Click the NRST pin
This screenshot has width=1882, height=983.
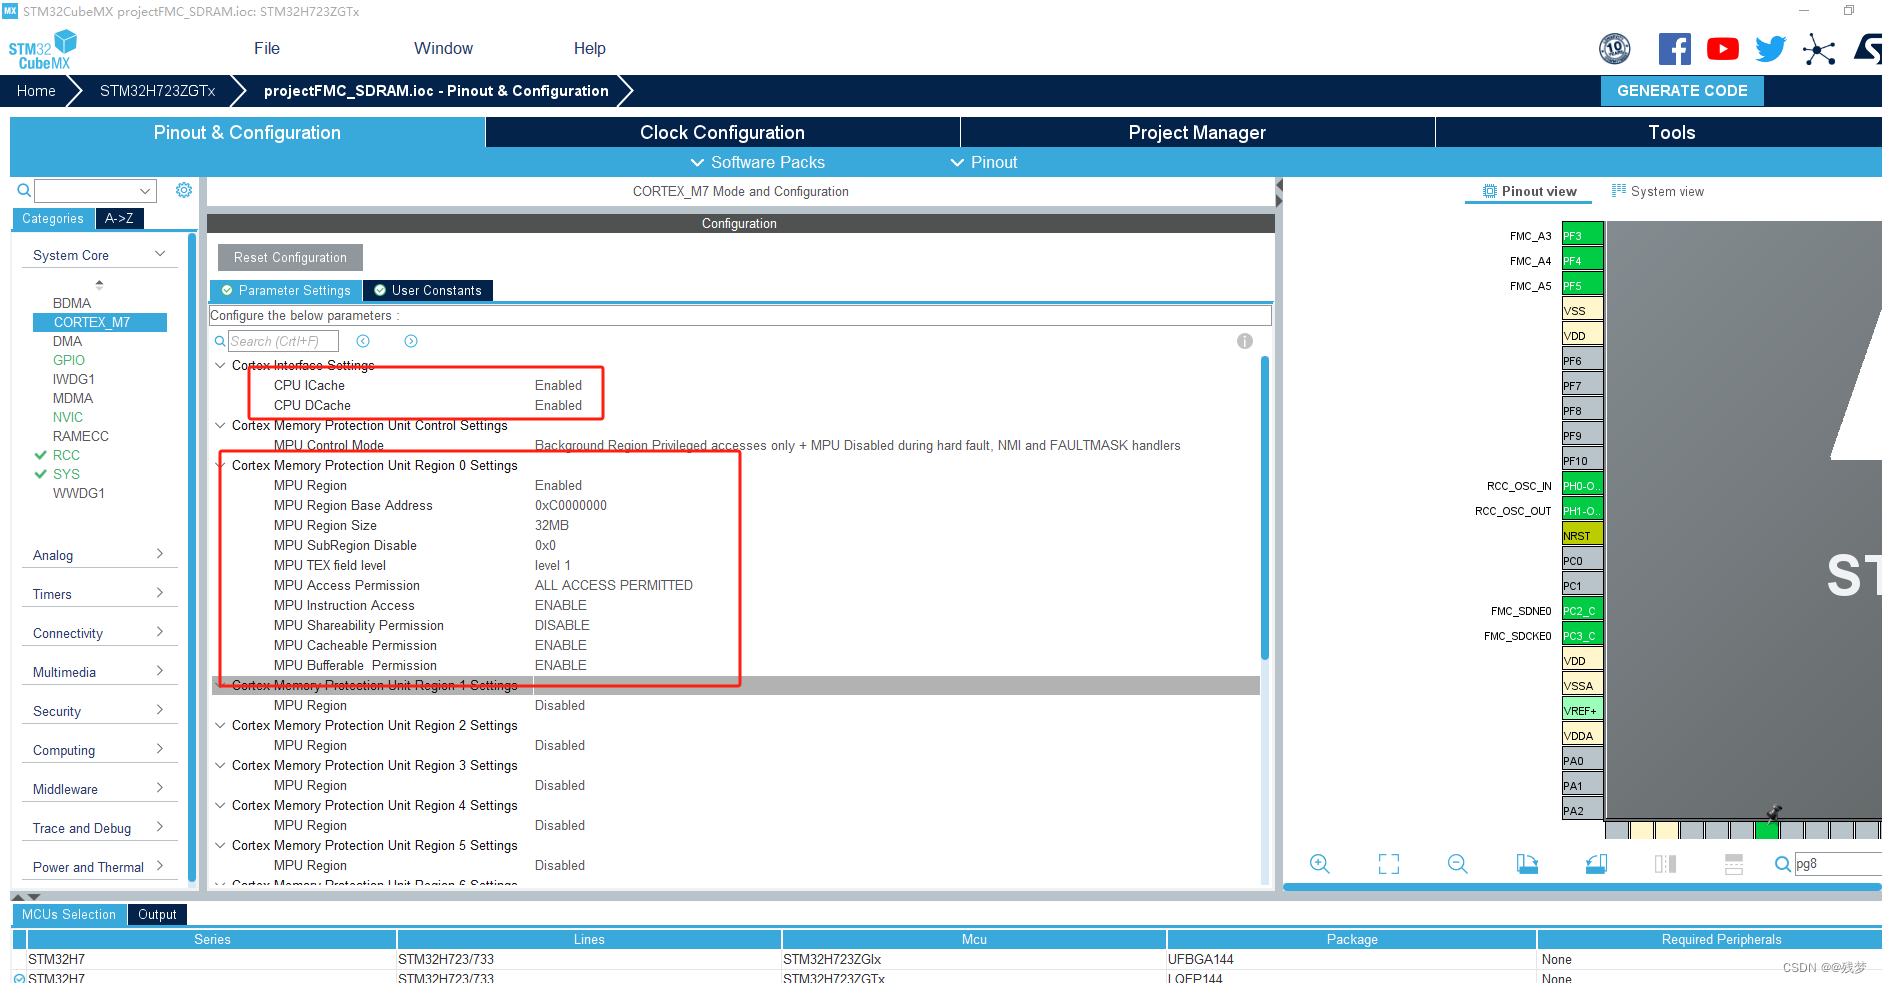coord(1583,535)
